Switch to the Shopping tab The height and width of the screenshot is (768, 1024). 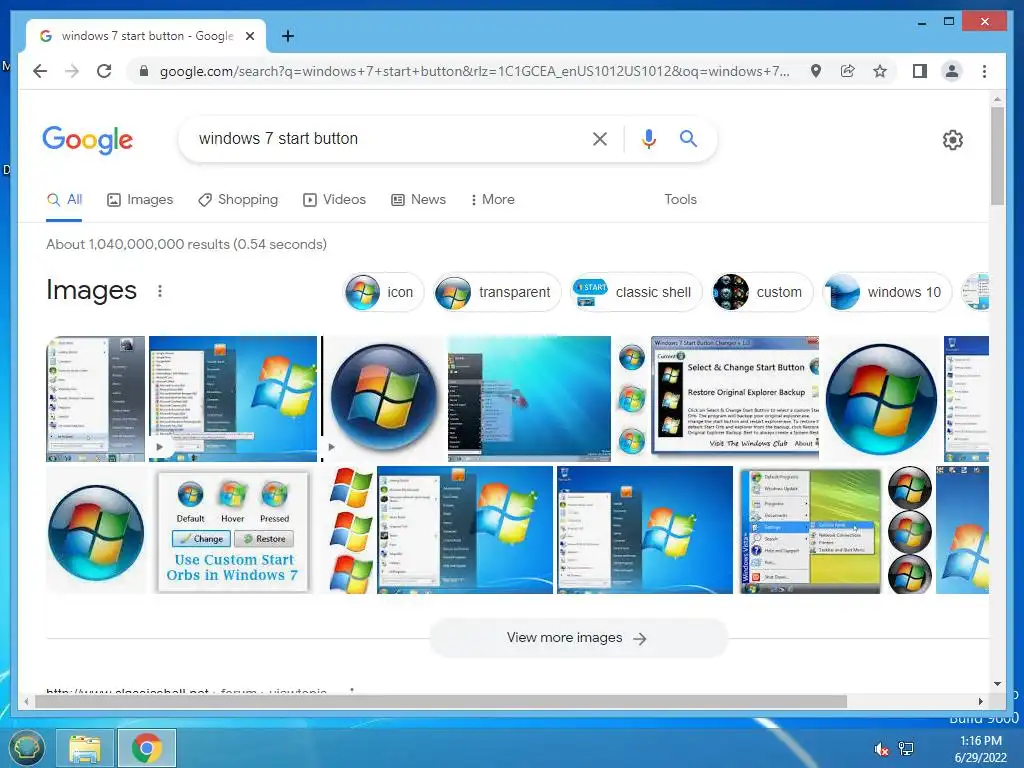click(238, 199)
